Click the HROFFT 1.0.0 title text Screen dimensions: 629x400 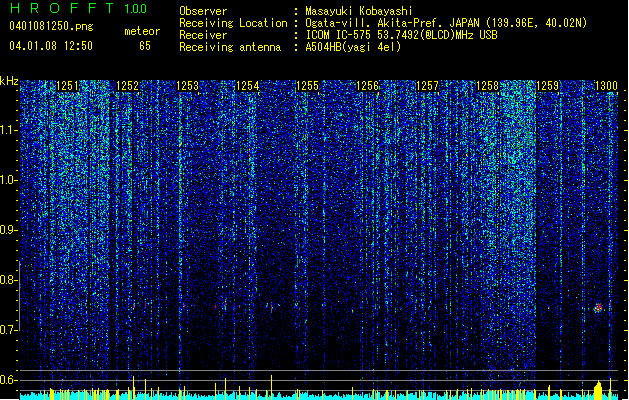pyautogui.click(x=79, y=8)
